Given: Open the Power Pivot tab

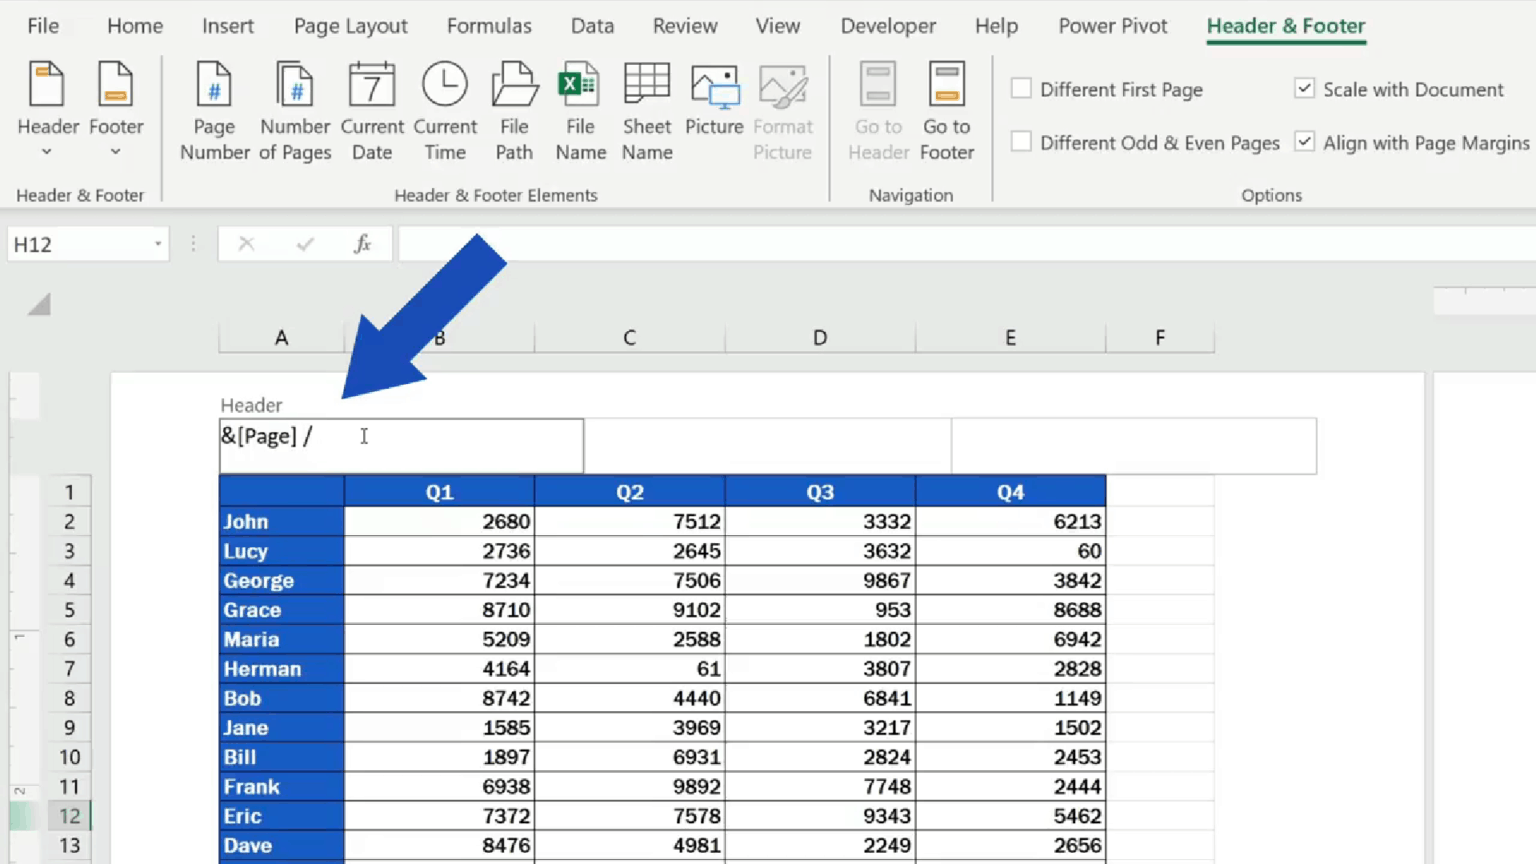Looking at the screenshot, I should click(1112, 26).
